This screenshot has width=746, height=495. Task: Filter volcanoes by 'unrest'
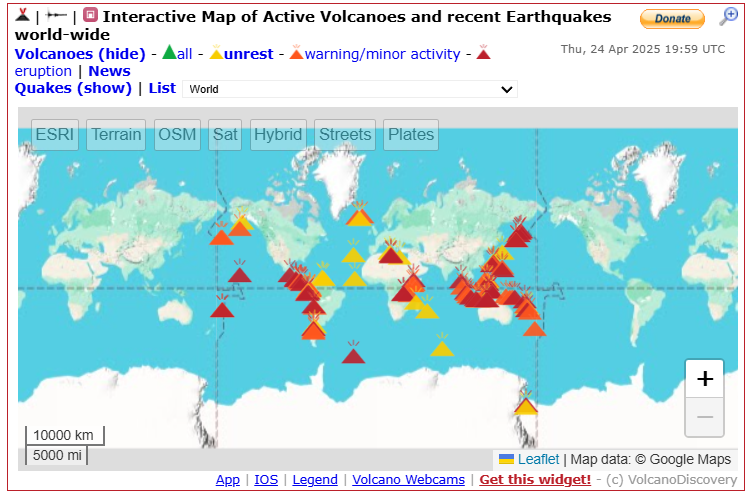click(x=248, y=53)
